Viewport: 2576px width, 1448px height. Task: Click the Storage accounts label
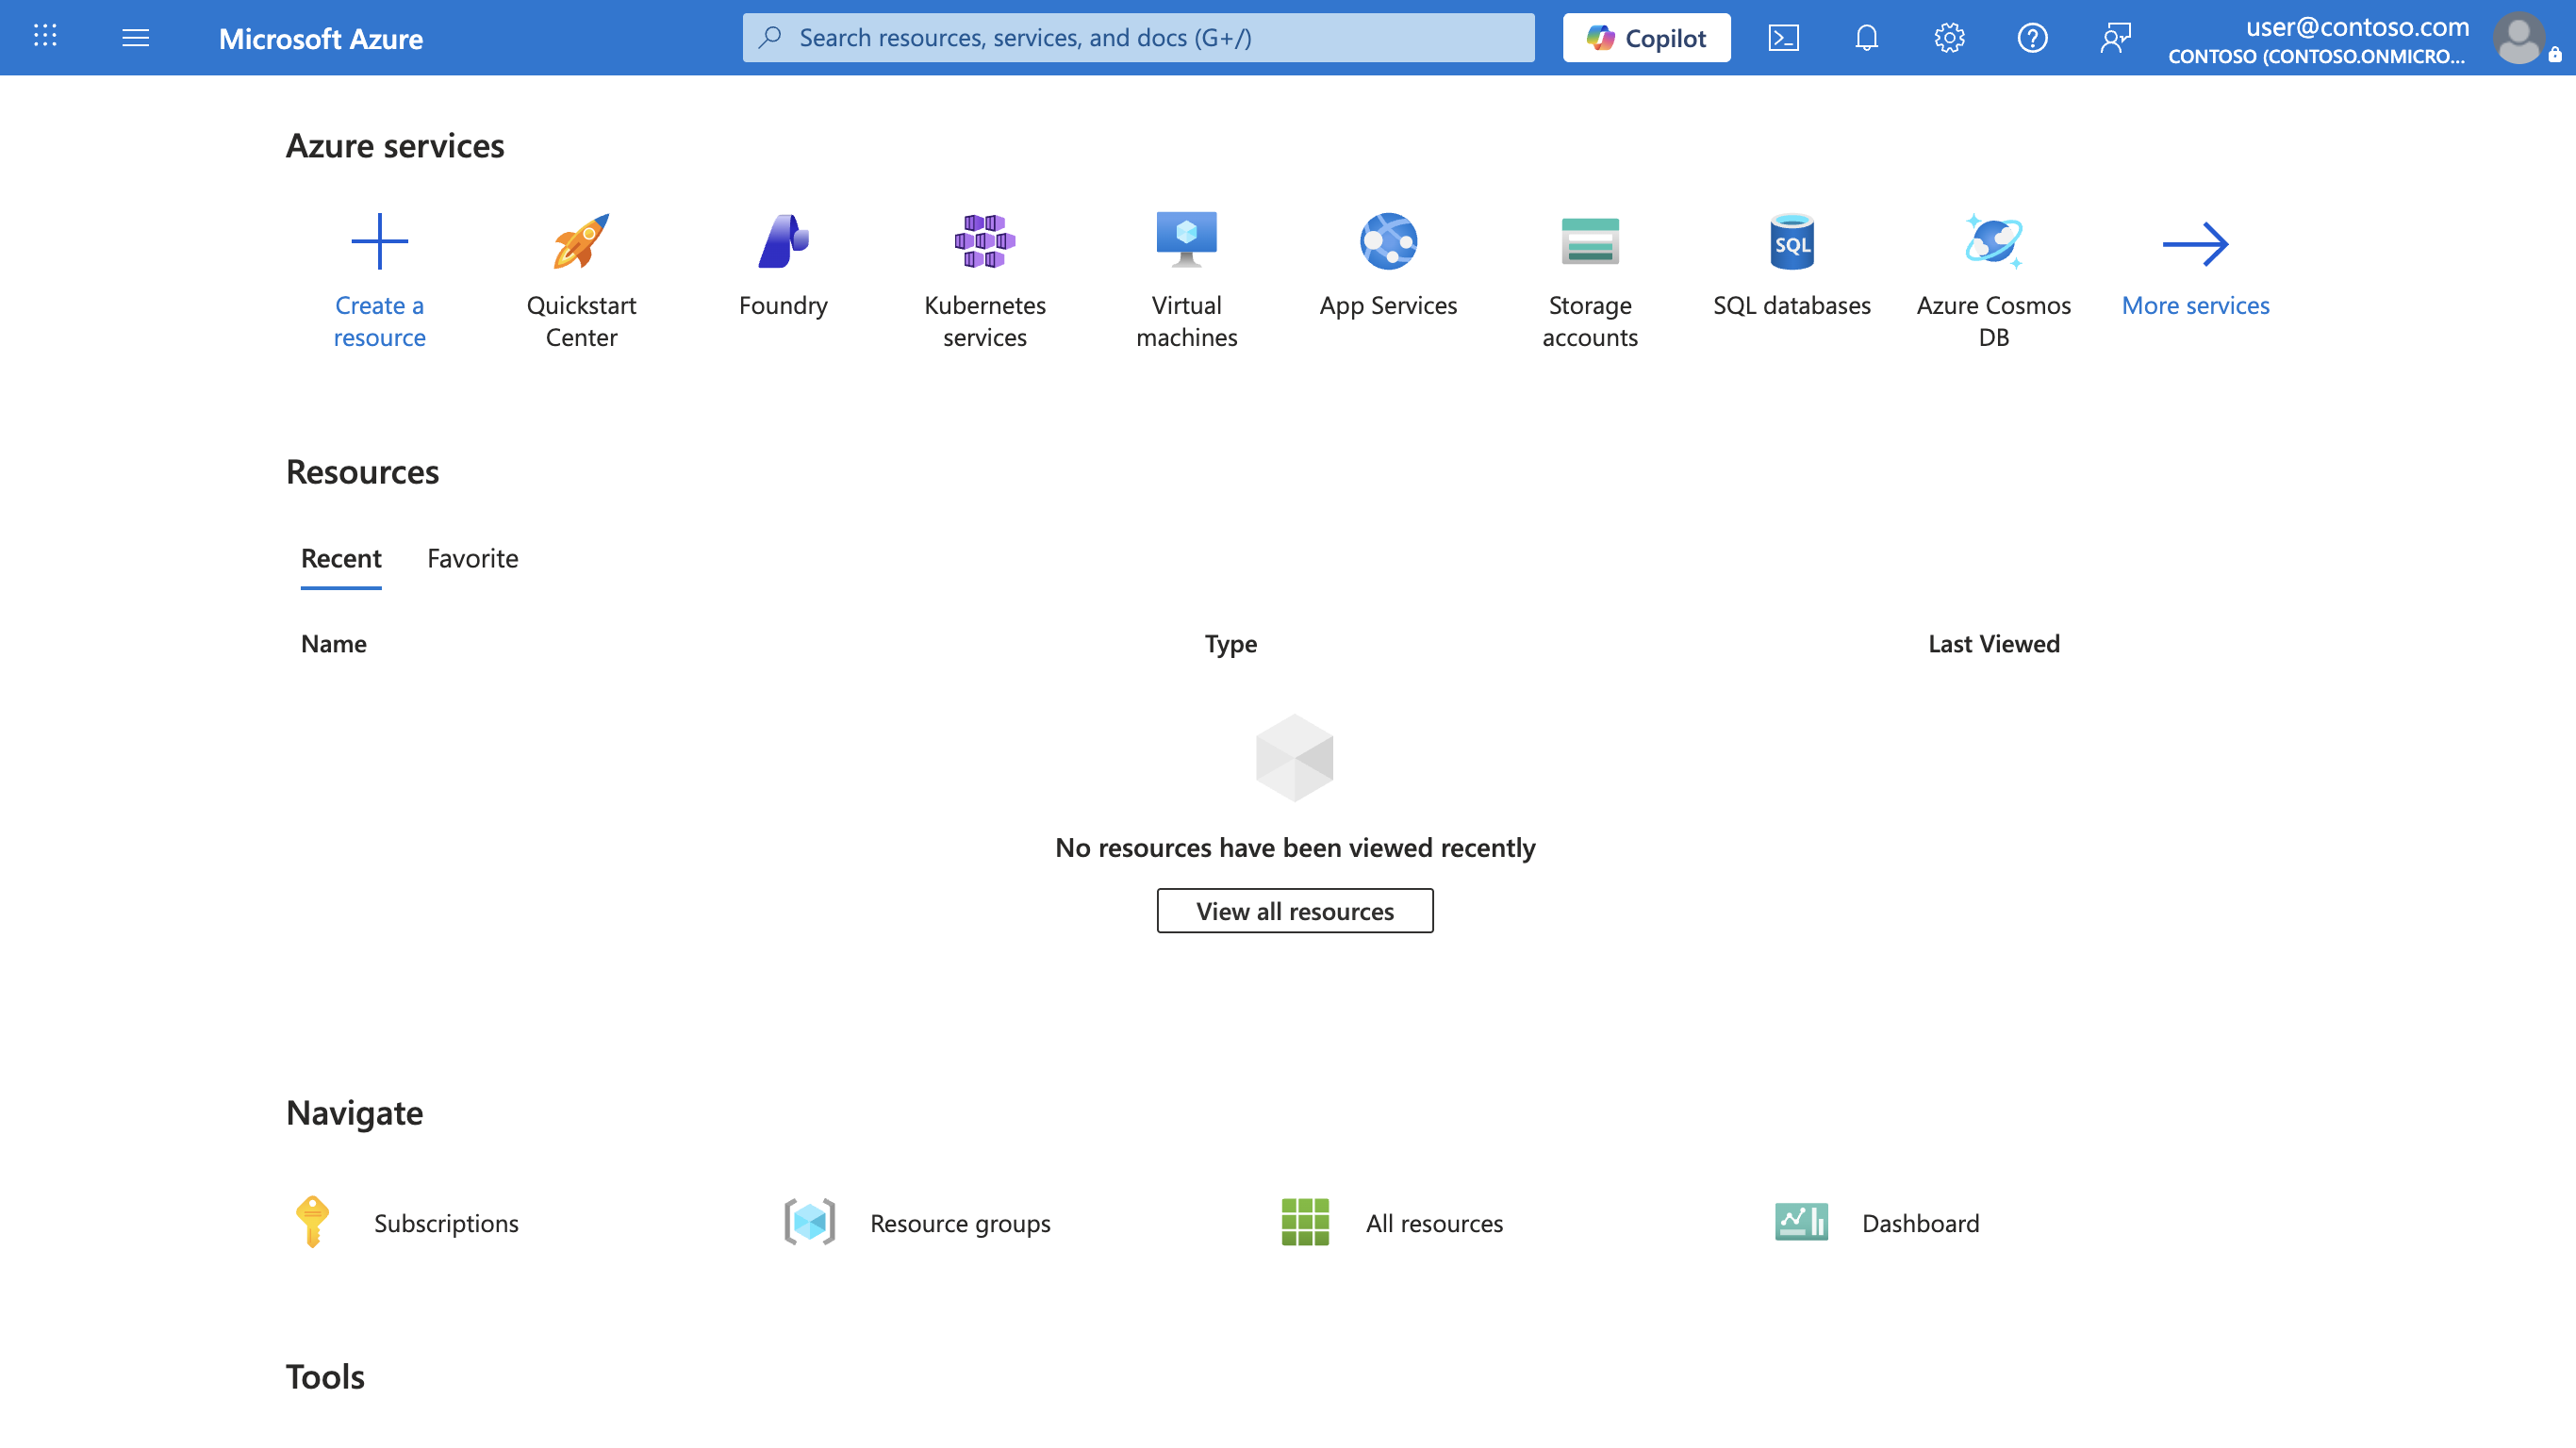[x=1590, y=321]
